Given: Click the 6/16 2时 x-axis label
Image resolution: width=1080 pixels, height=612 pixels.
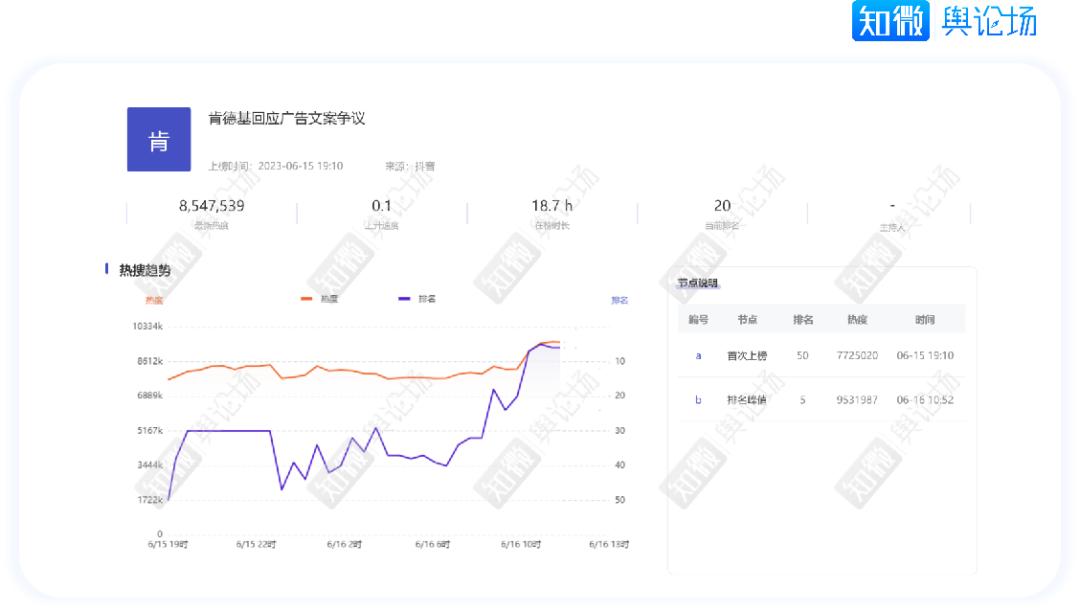Looking at the screenshot, I should pos(344,545).
